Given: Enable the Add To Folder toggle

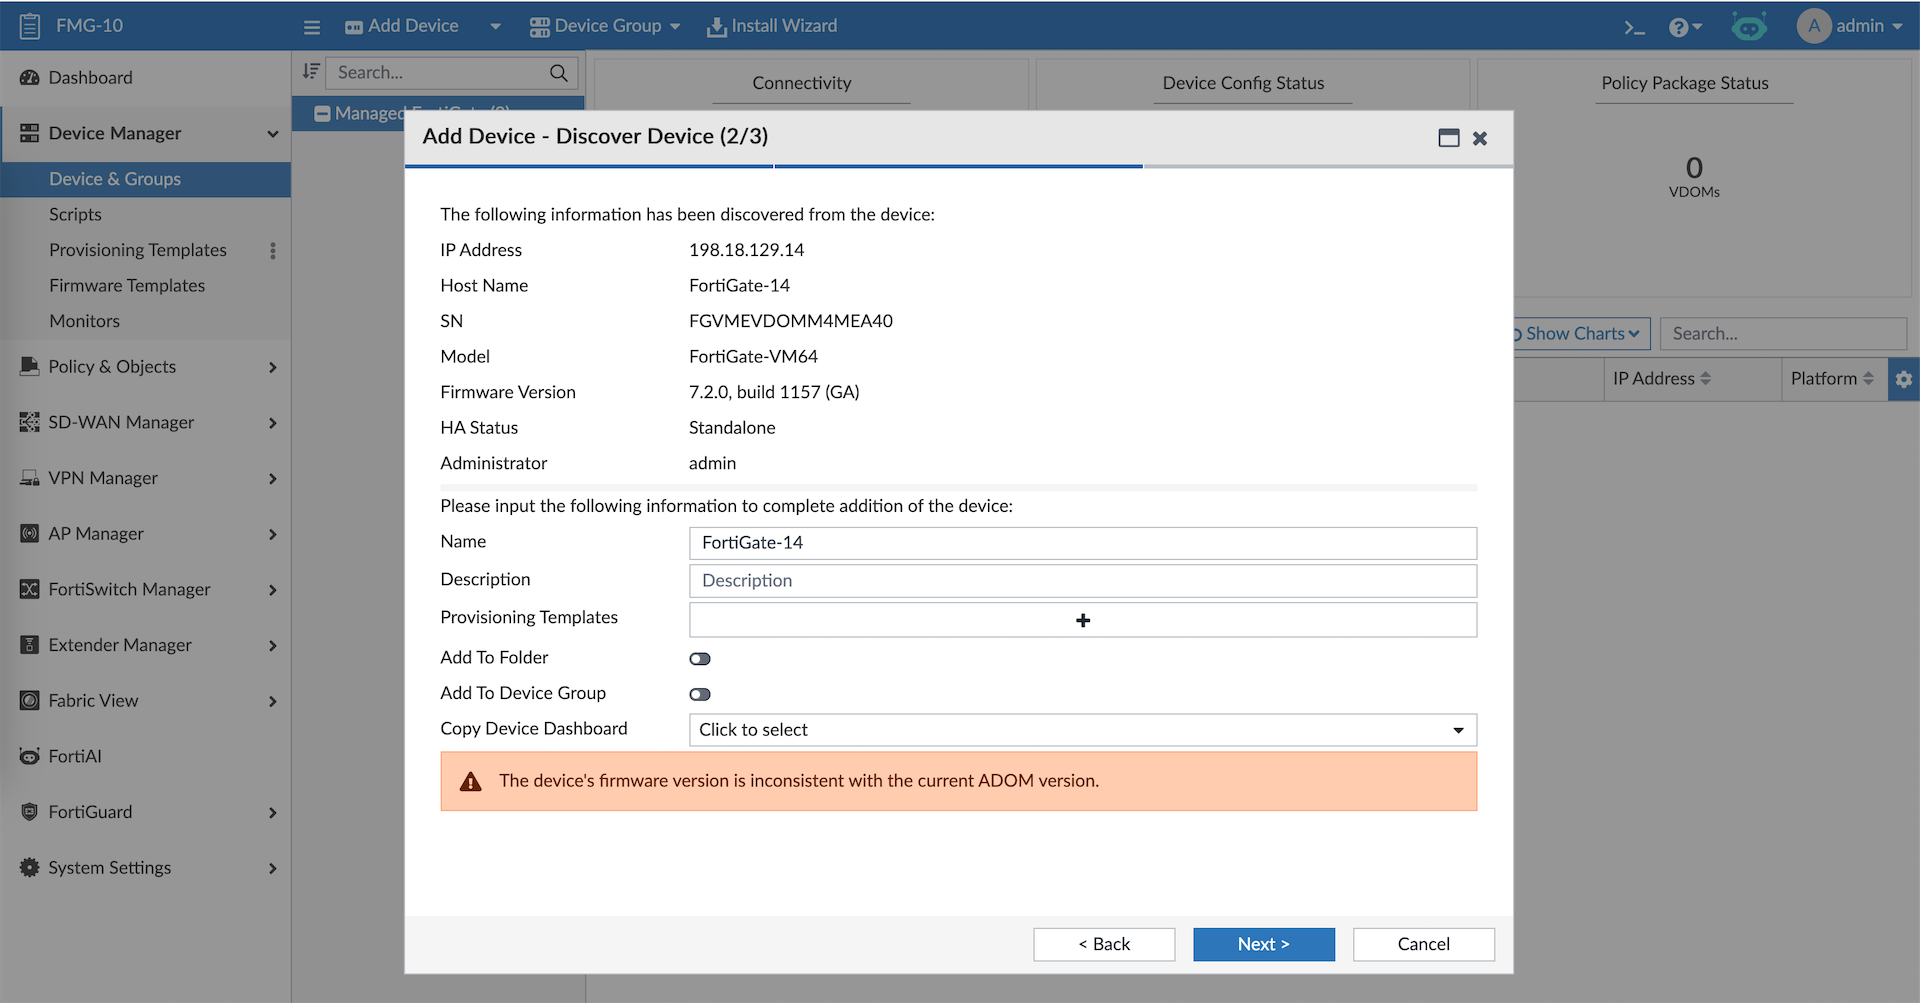Looking at the screenshot, I should (700, 658).
